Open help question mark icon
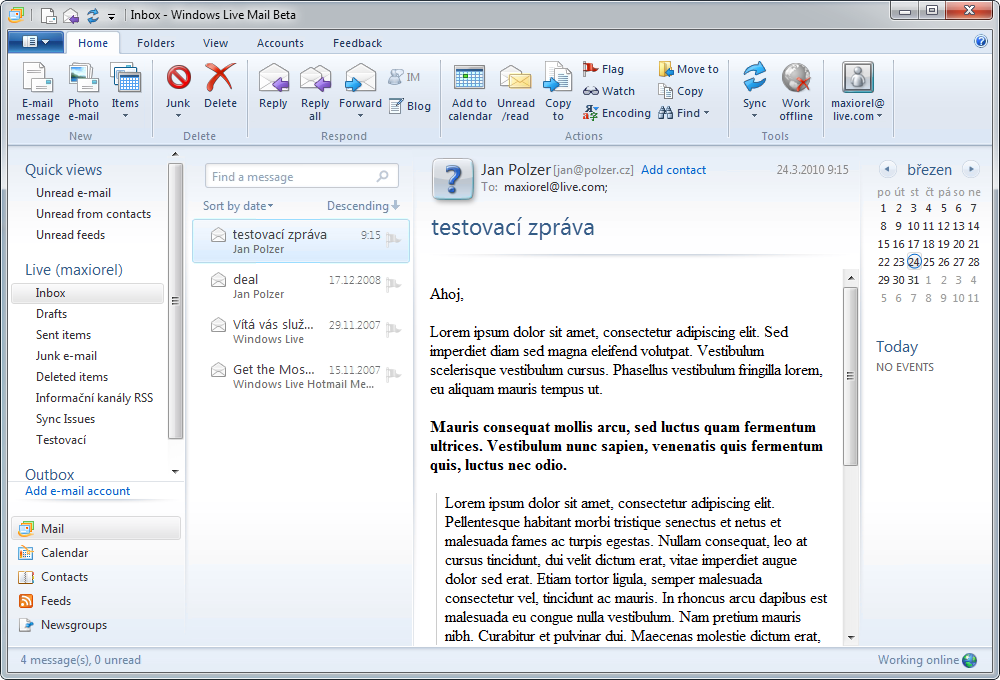The width and height of the screenshot is (1000, 680). coord(981,41)
